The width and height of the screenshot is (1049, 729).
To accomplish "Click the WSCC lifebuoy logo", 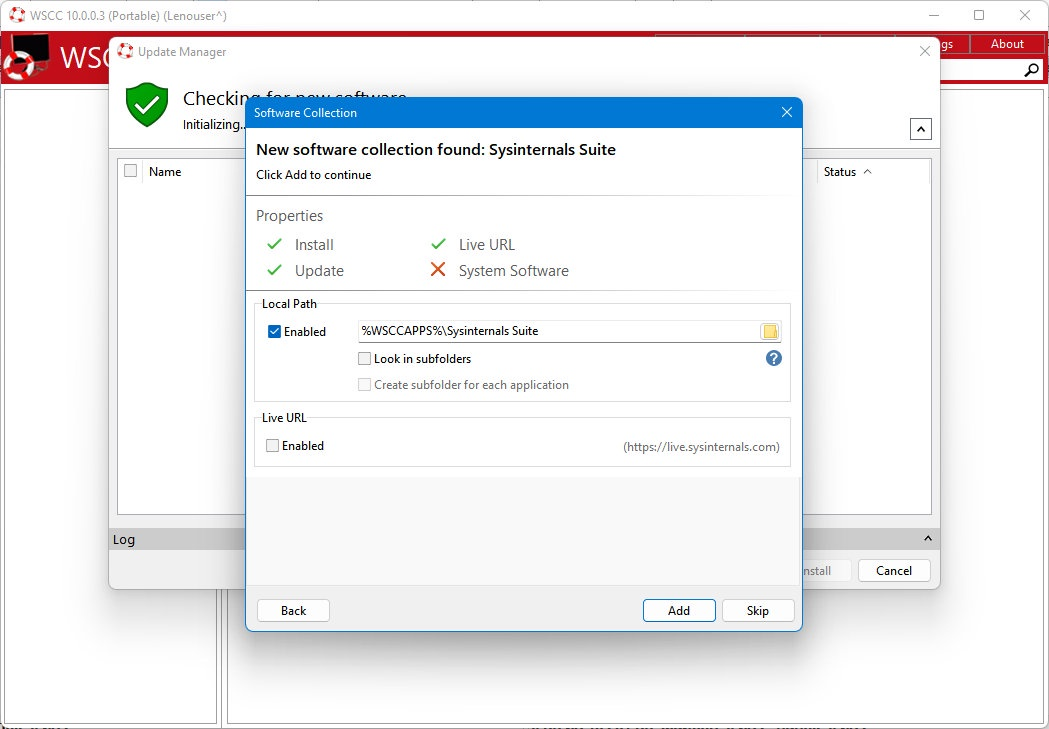I will tap(25, 56).
